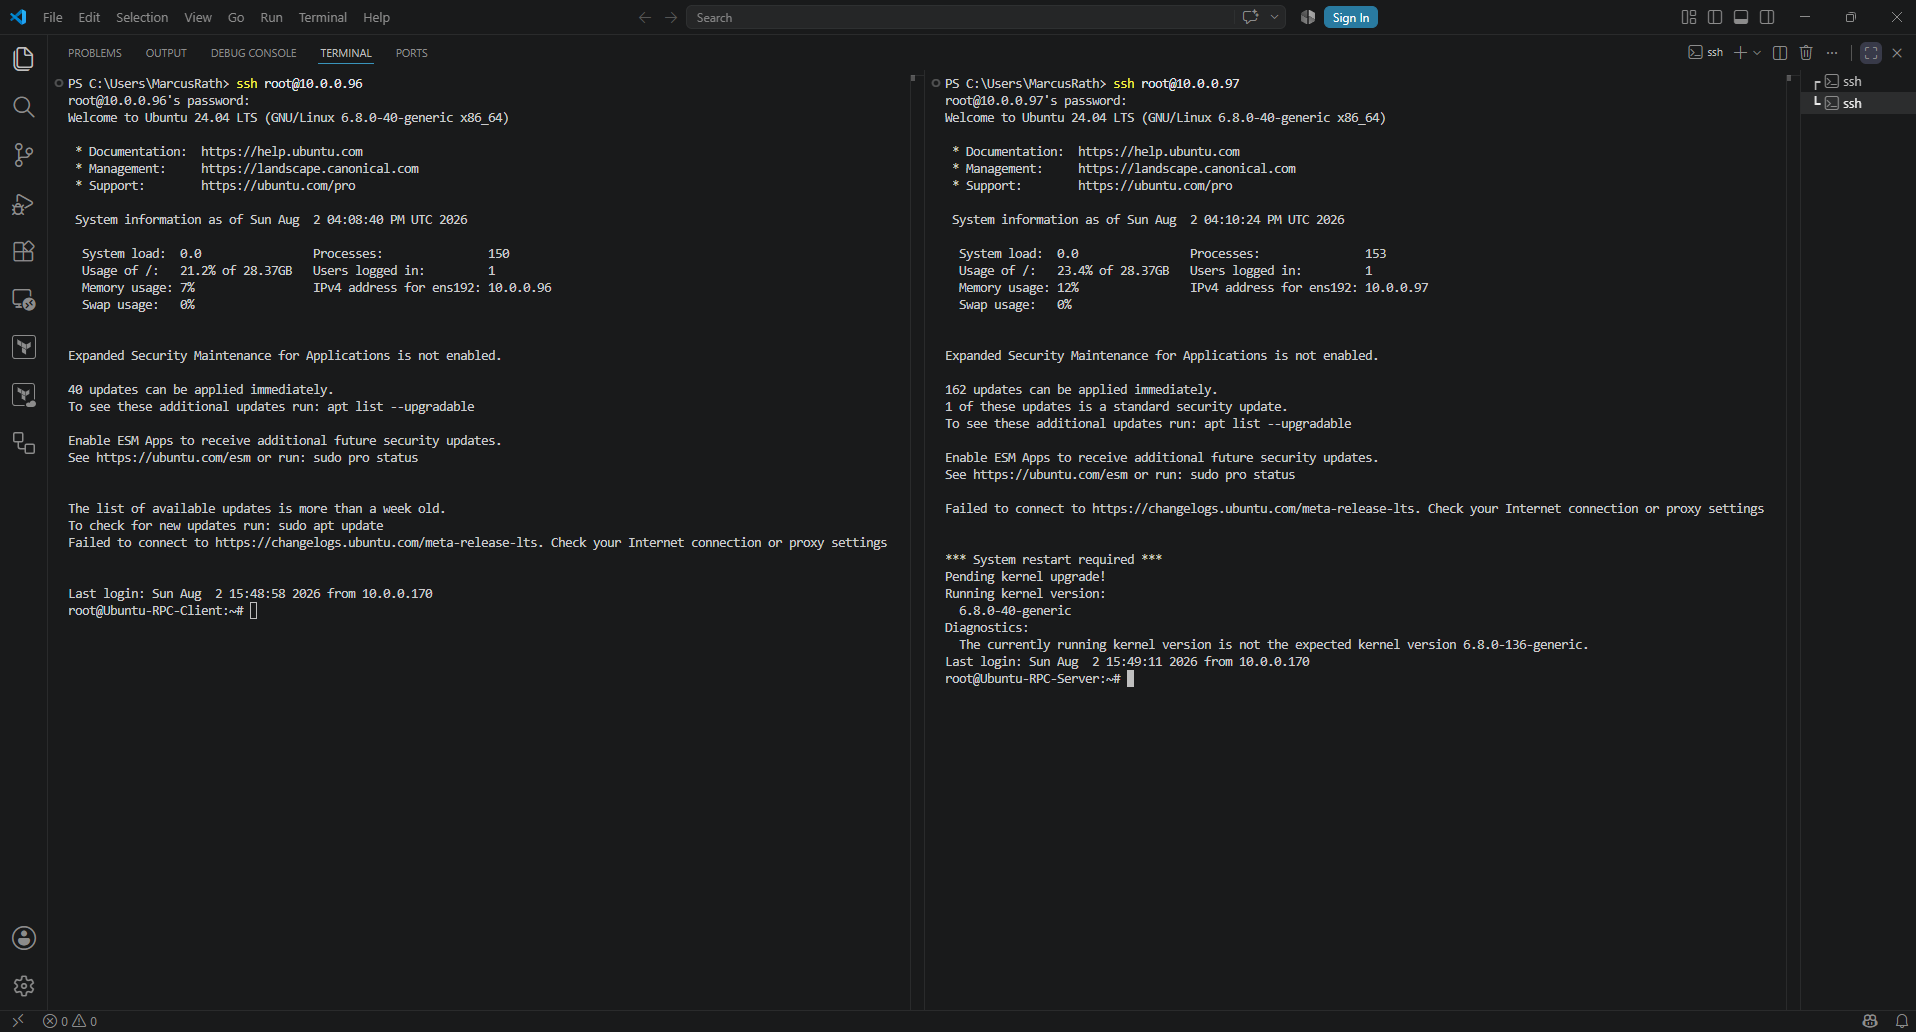Click the Copilot icon beside Sign In

tap(1307, 17)
